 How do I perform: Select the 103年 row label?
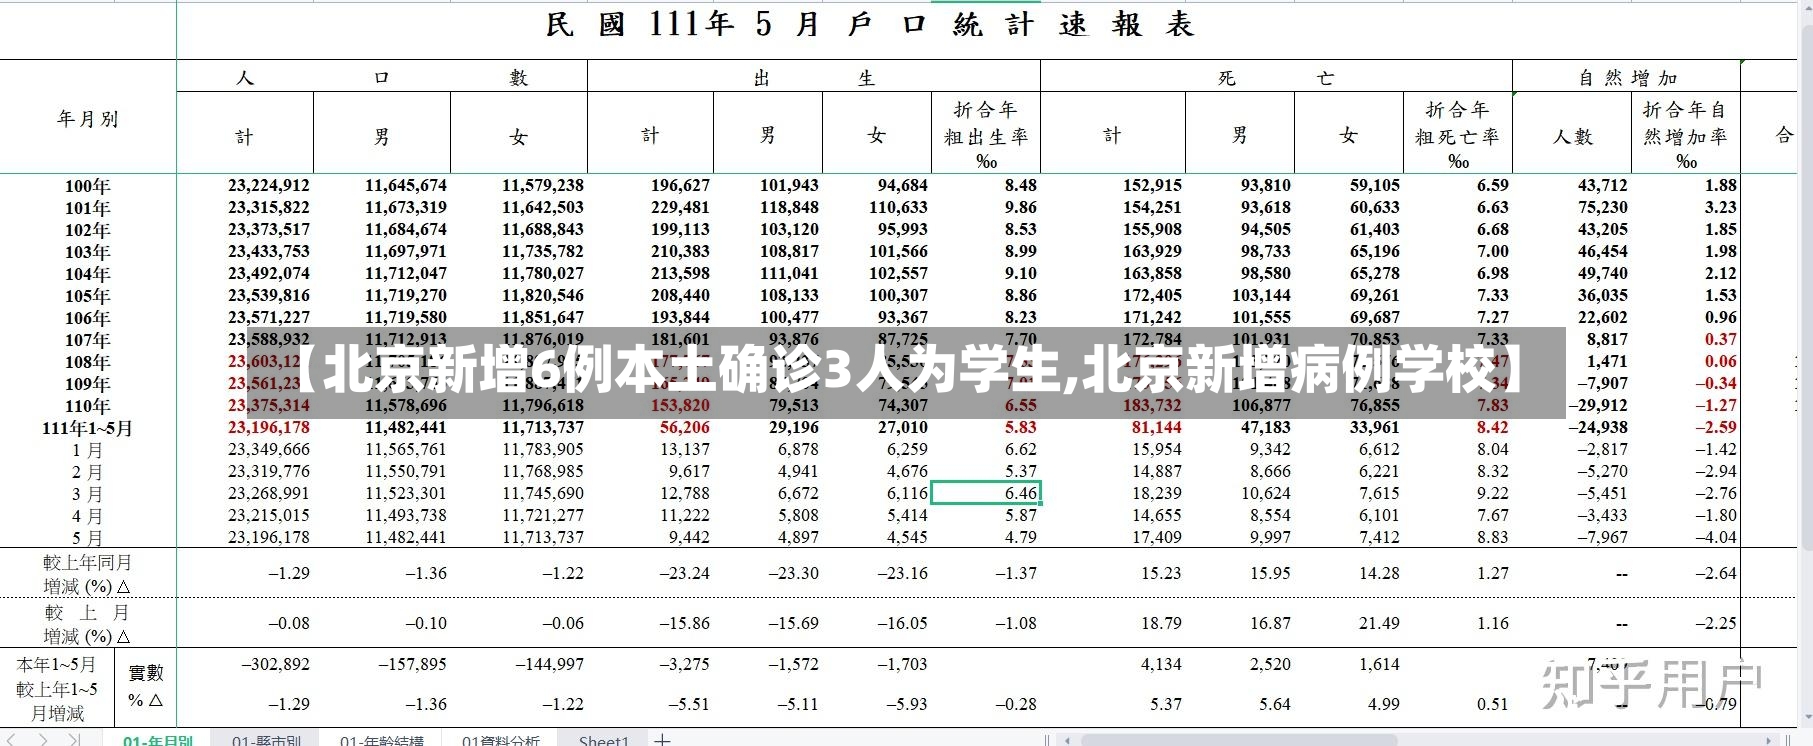88,252
